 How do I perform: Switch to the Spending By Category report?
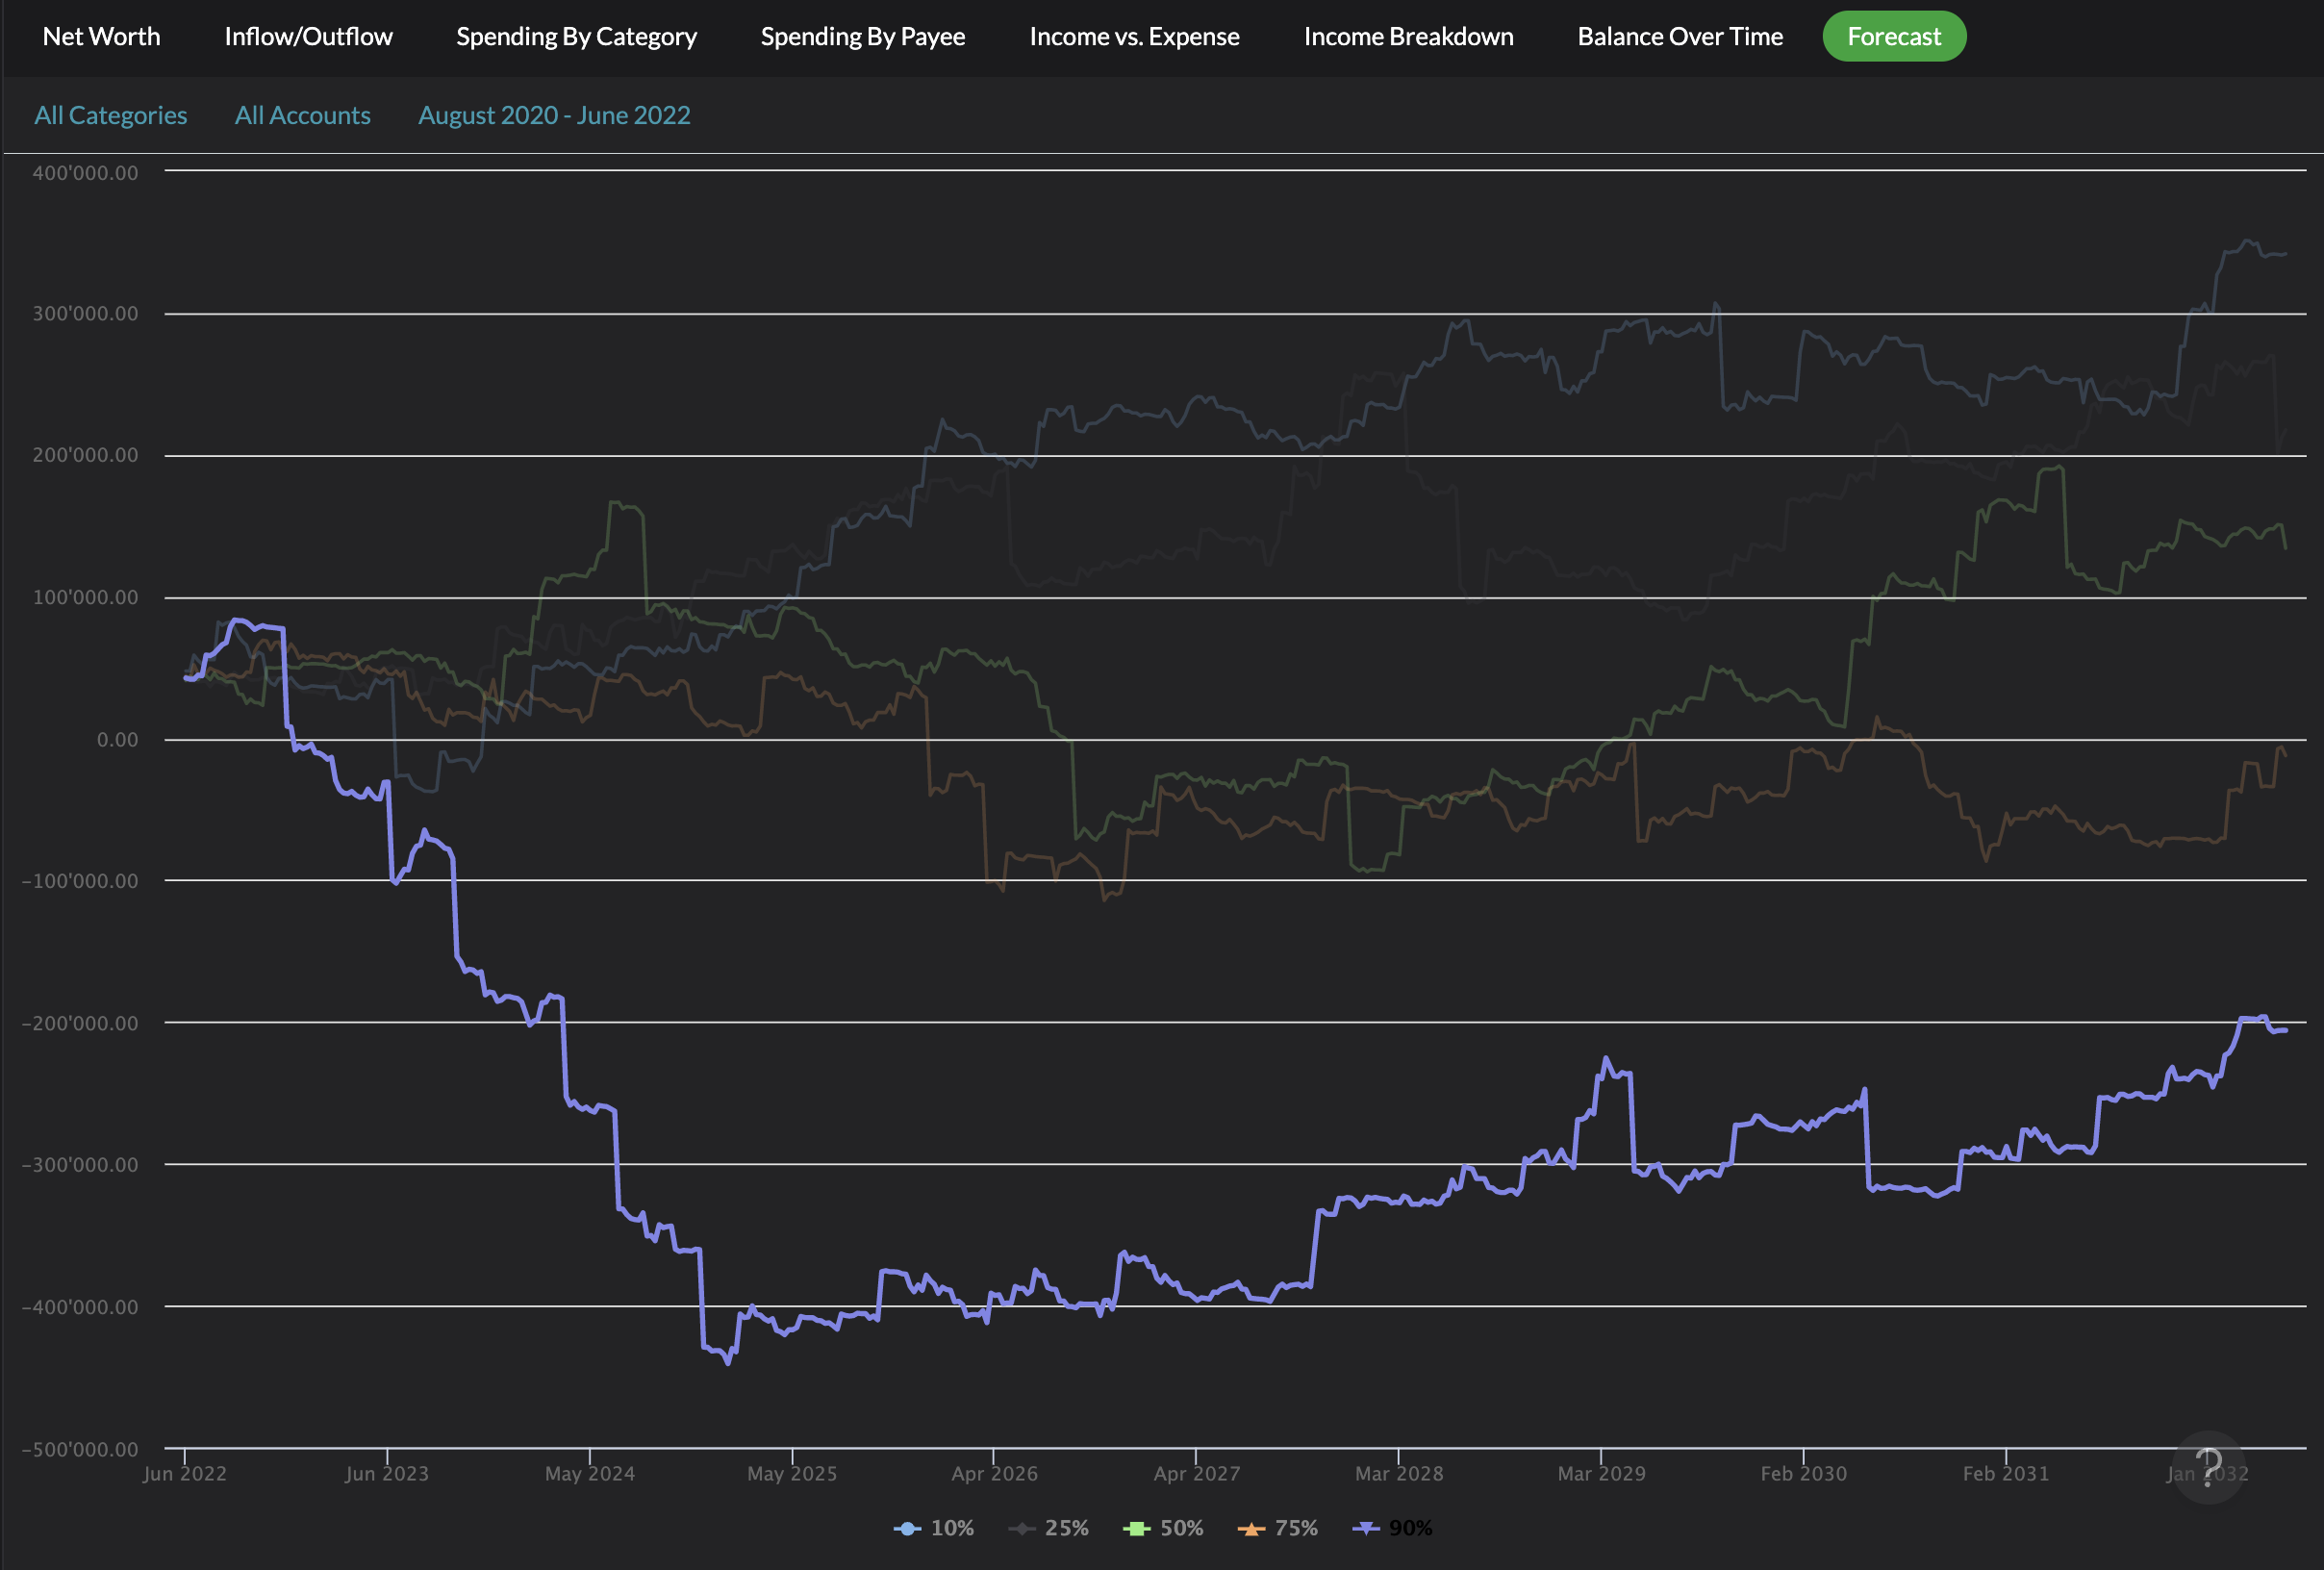click(x=576, y=36)
